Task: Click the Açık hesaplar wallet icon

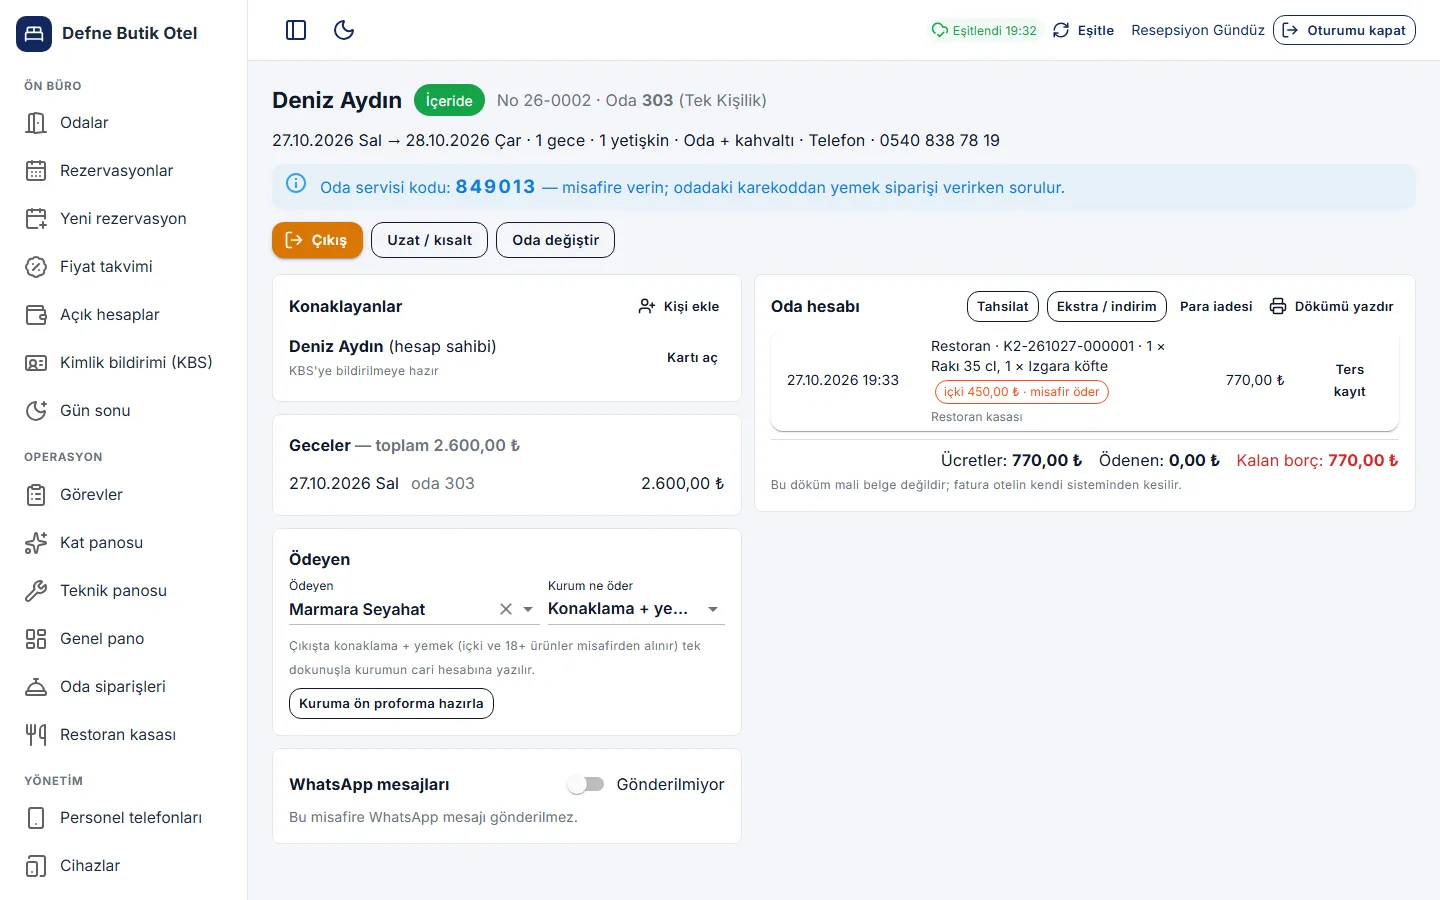Action: click(36, 315)
